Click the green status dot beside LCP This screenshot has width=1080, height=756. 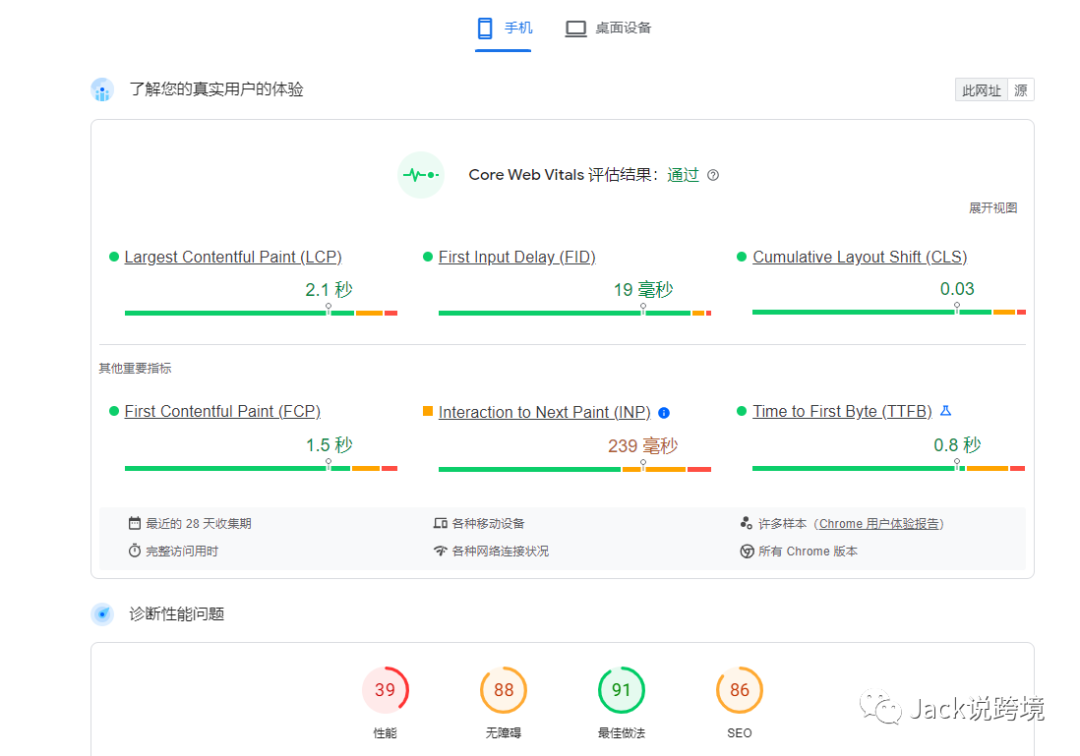pos(114,257)
